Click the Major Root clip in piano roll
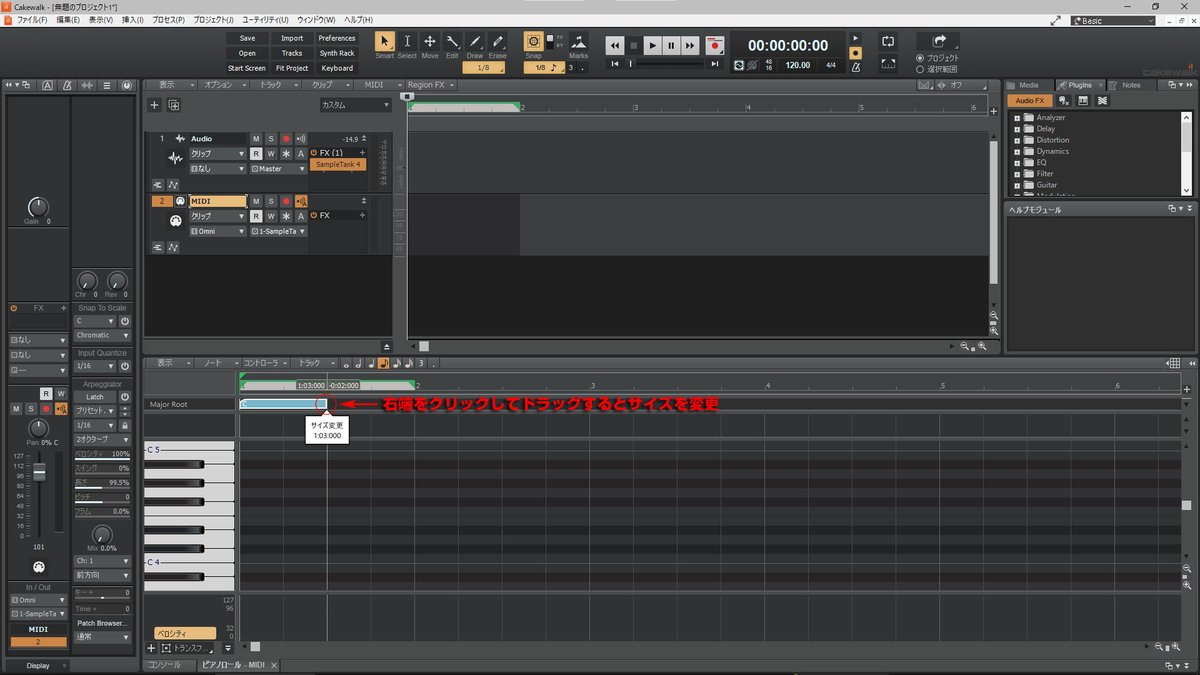 [x=284, y=404]
